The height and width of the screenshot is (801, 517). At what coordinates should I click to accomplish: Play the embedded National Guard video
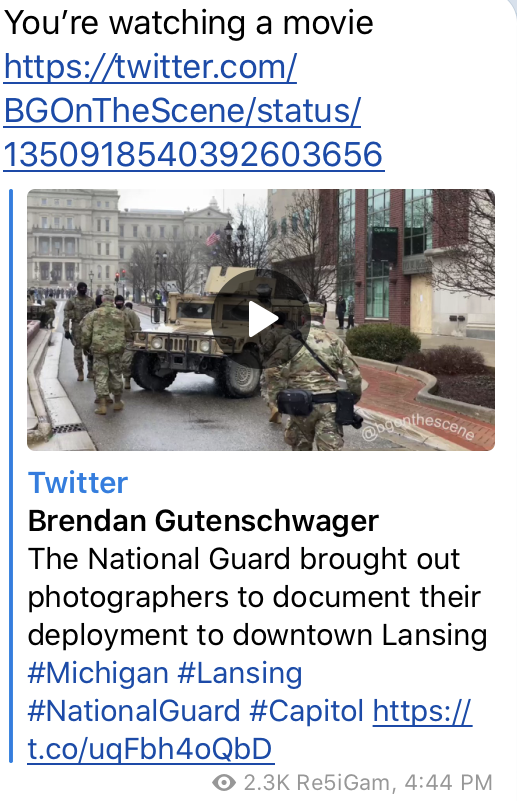click(x=261, y=319)
